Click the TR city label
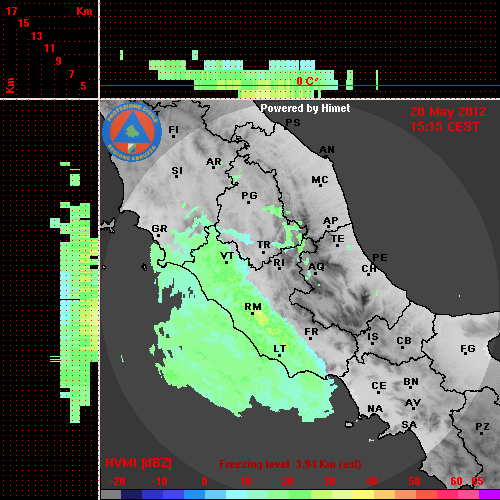Viewport: 500px width, 500px height. click(264, 245)
